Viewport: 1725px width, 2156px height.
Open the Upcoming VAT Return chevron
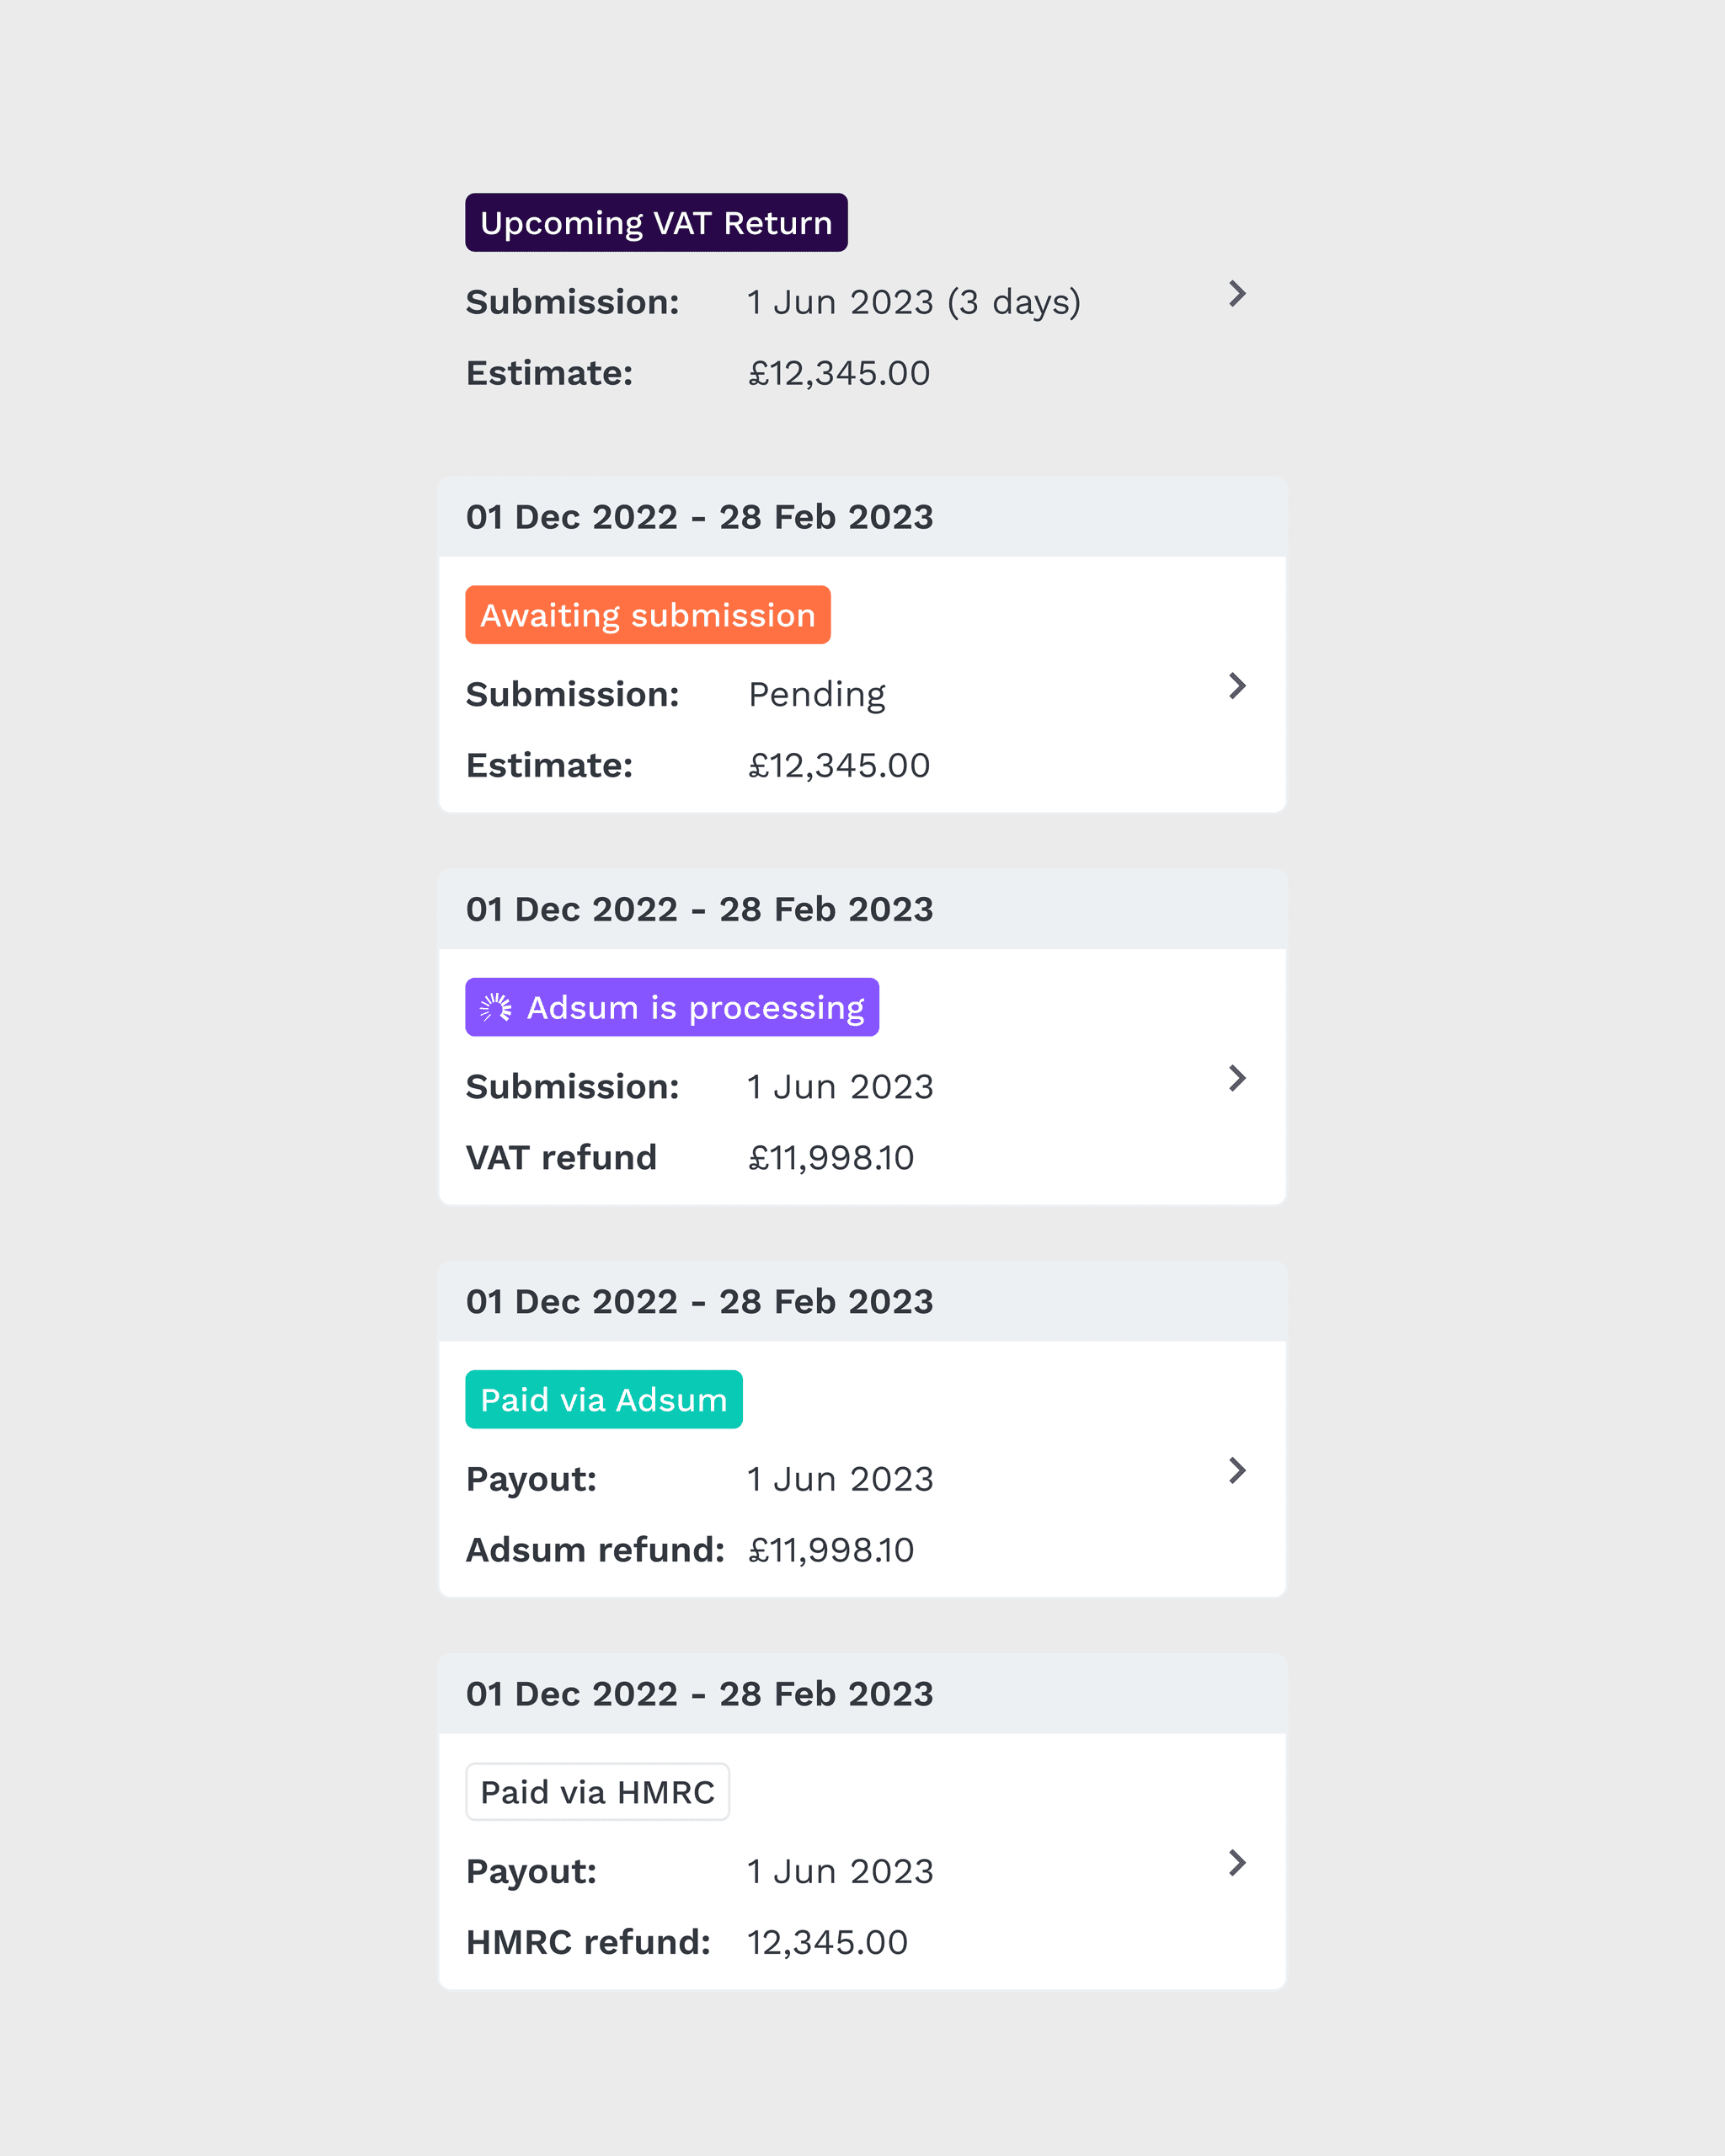click(x=1237, y=294)
